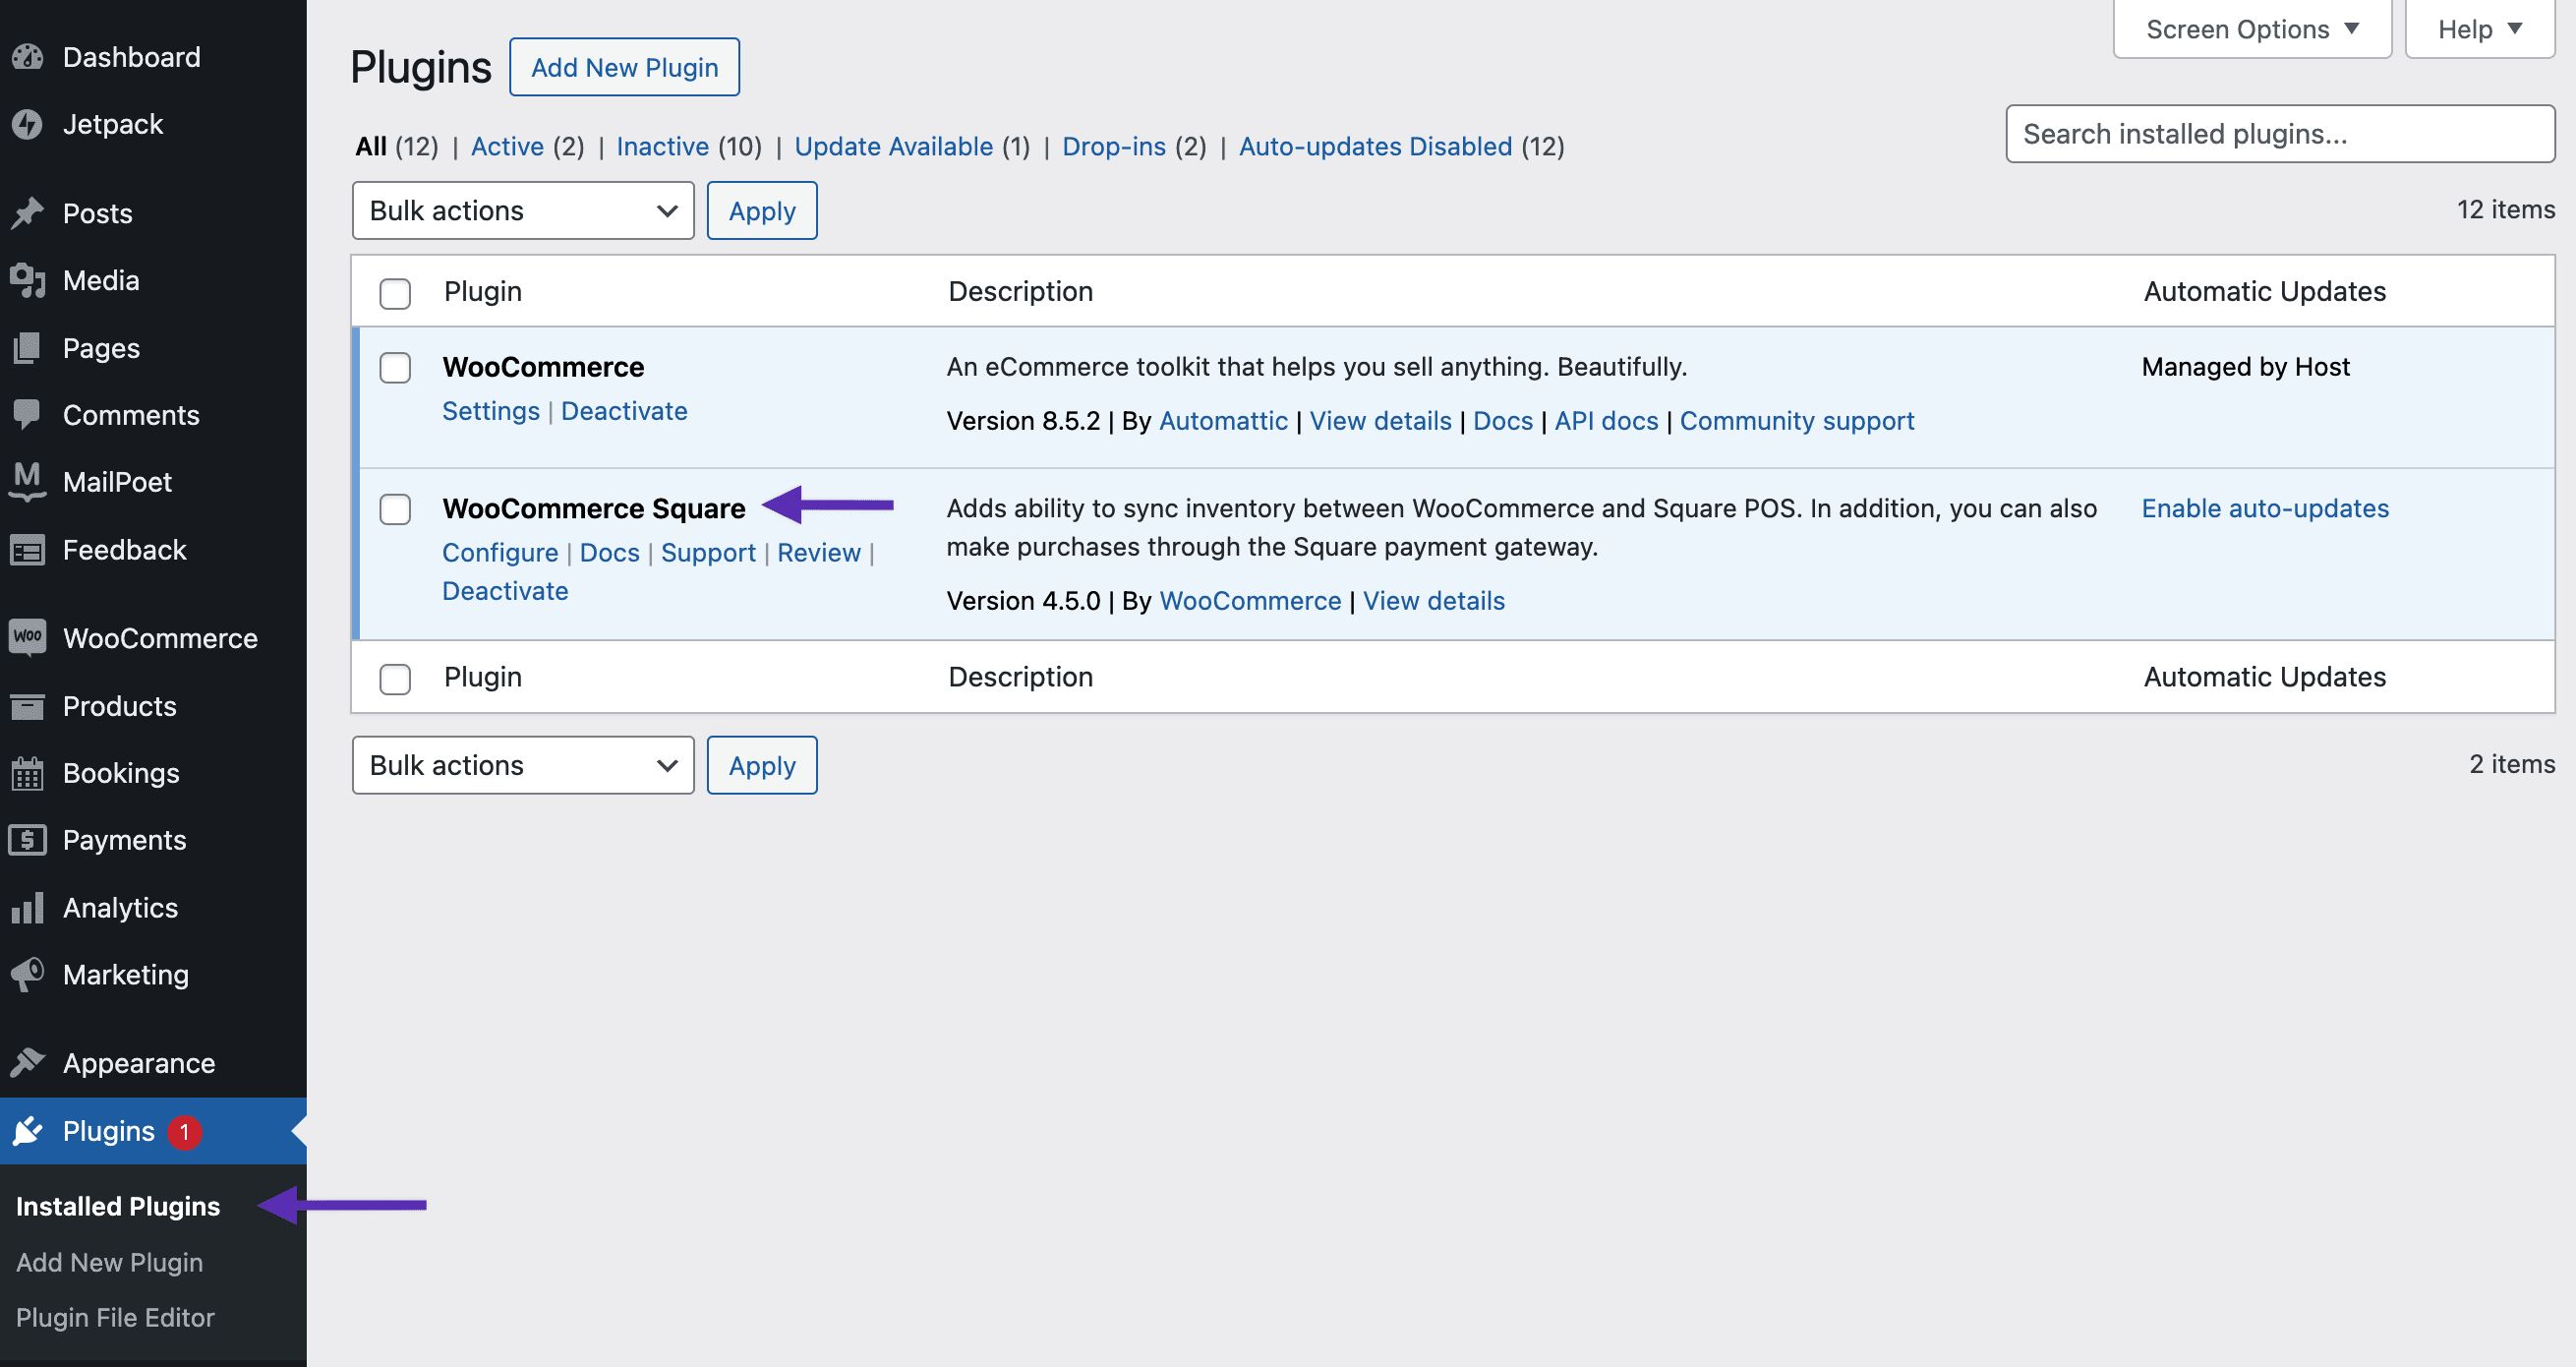Open the top Bulk actions dropdown

[522, 211]
